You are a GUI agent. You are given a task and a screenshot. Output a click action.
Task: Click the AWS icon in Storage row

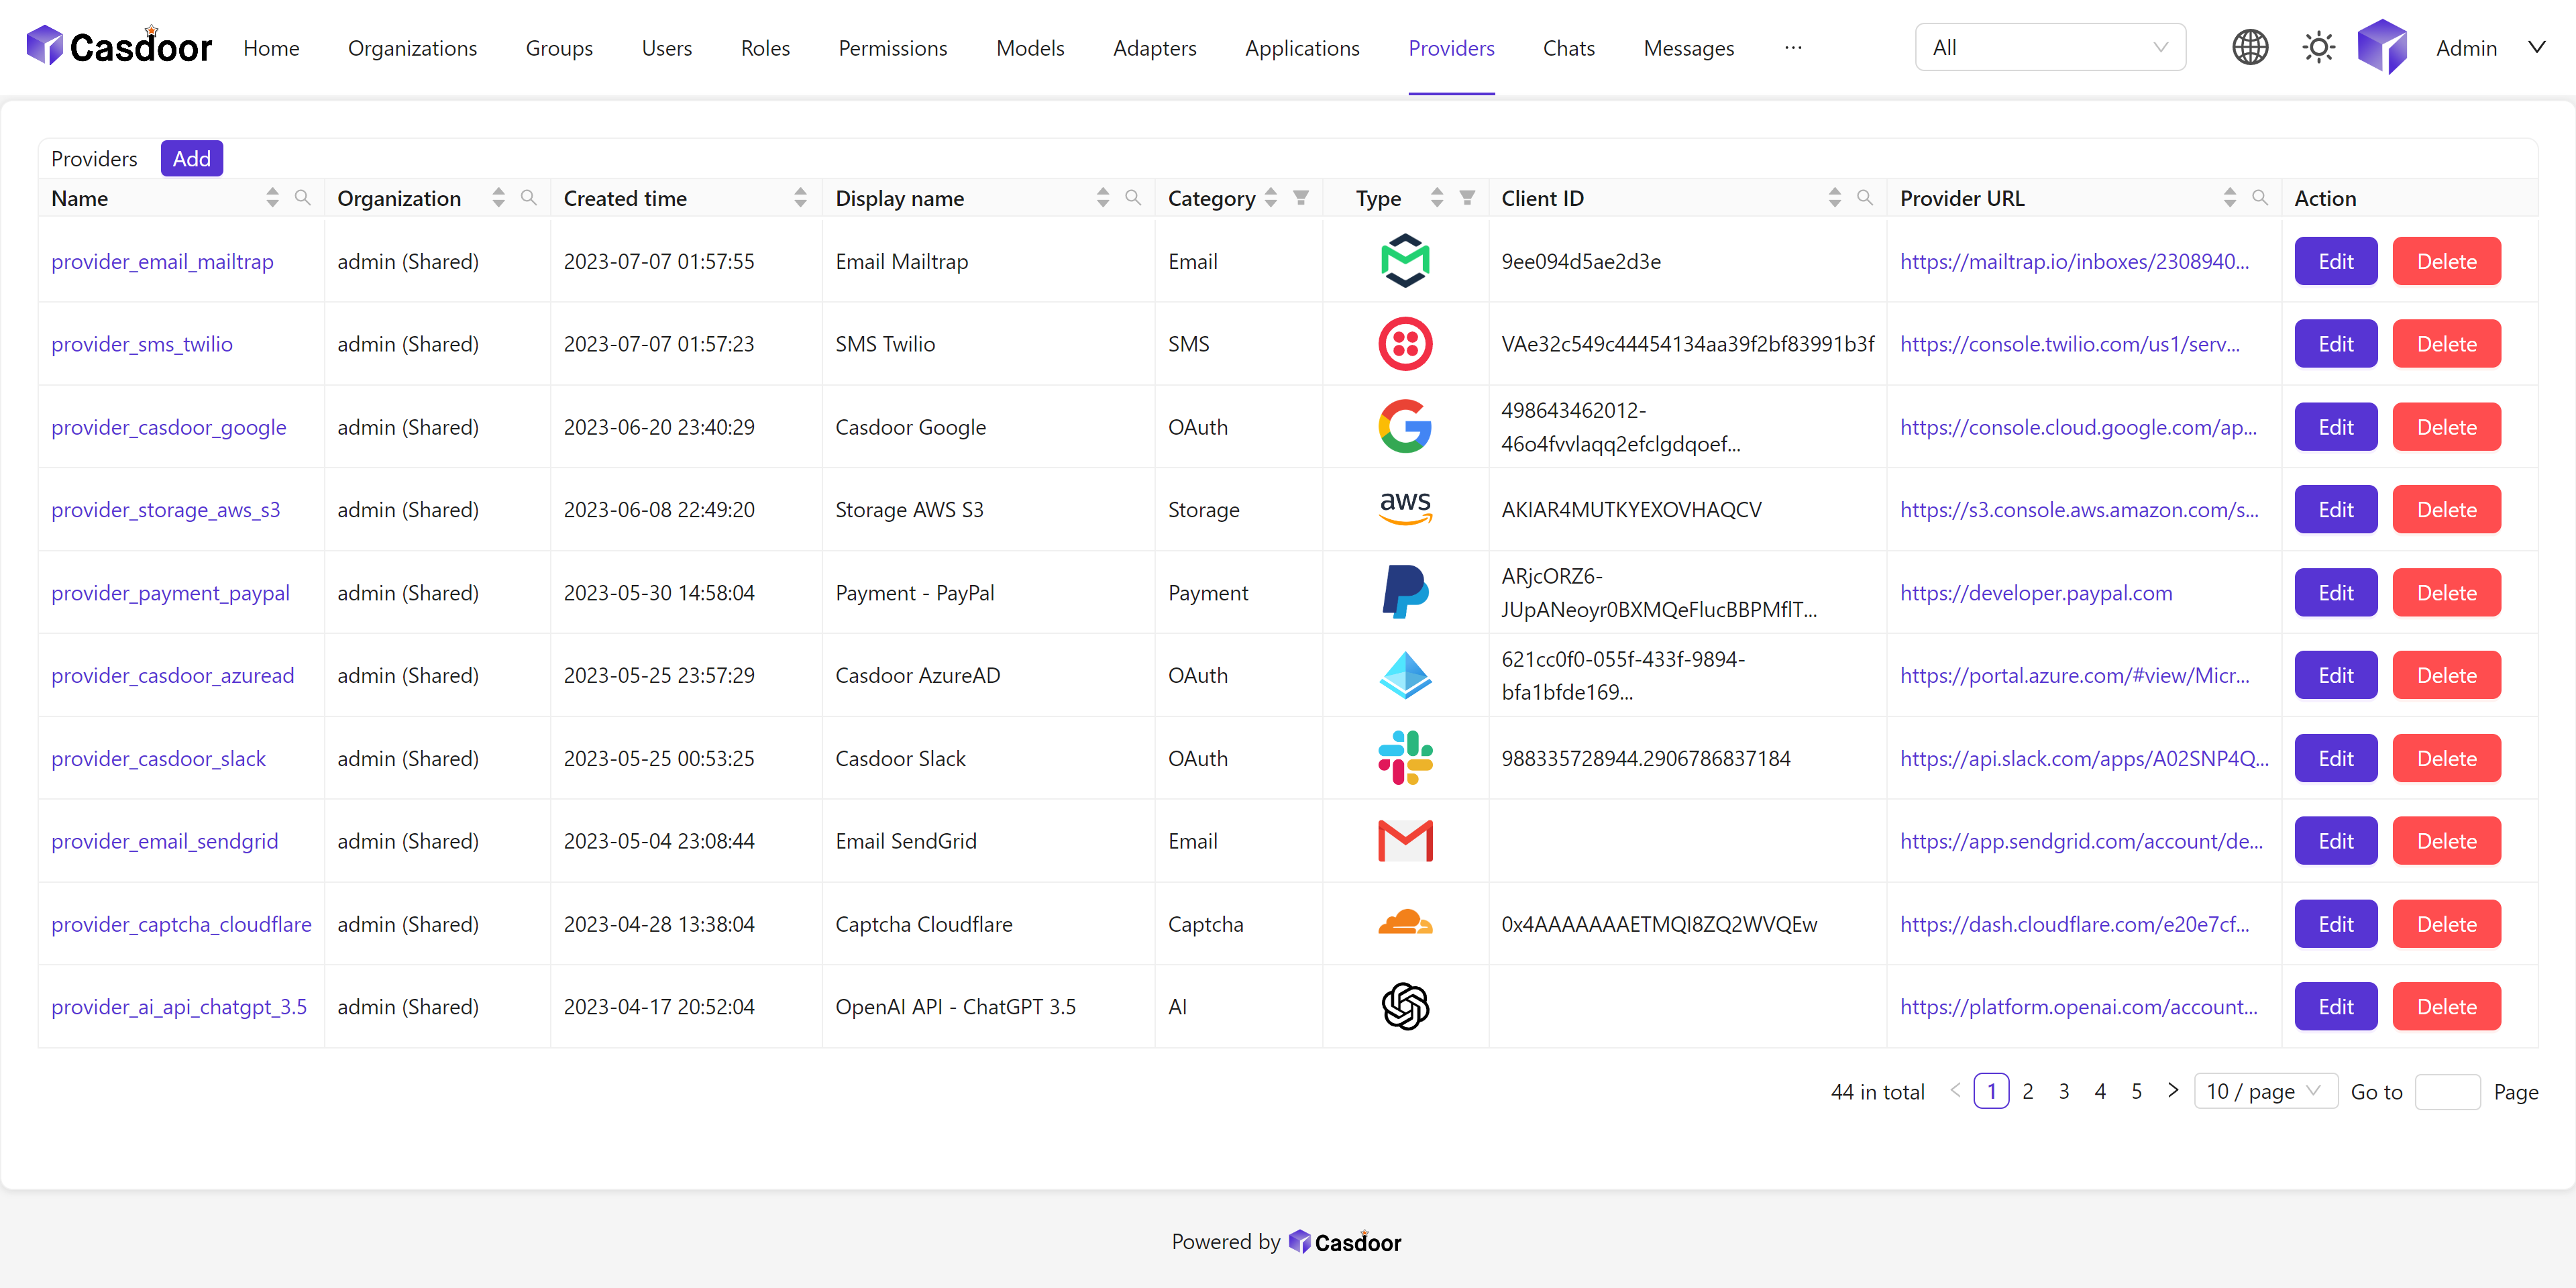coord(1405,509)
